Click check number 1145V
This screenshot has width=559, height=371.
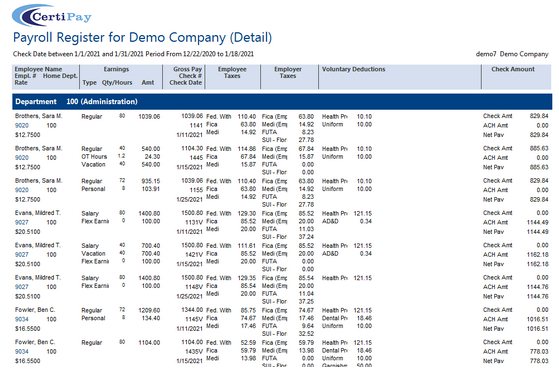tap(194, 319)
